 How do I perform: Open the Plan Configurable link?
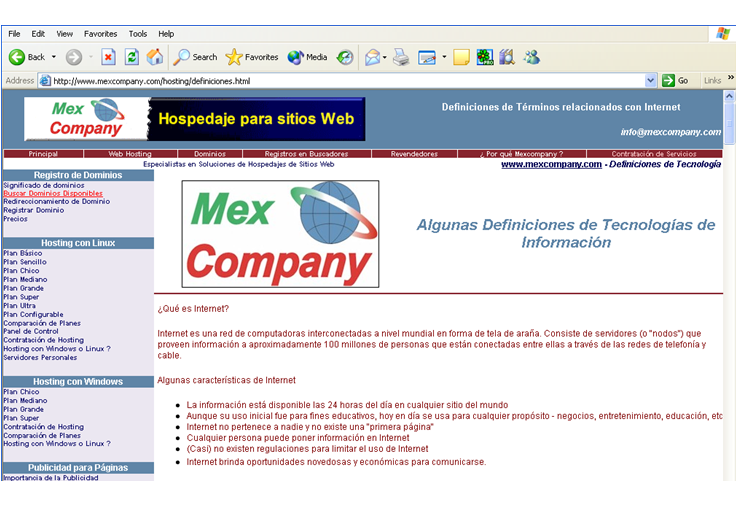point(33,315)
